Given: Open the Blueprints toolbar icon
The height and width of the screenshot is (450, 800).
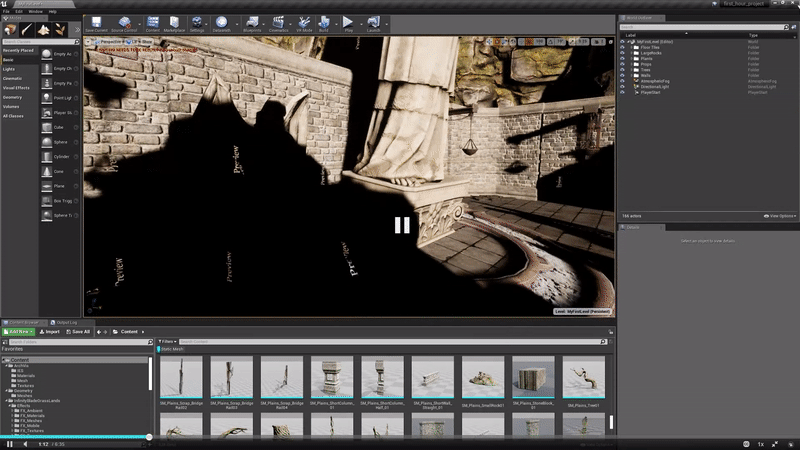Looking at the screenshot, I should point(252,23).
